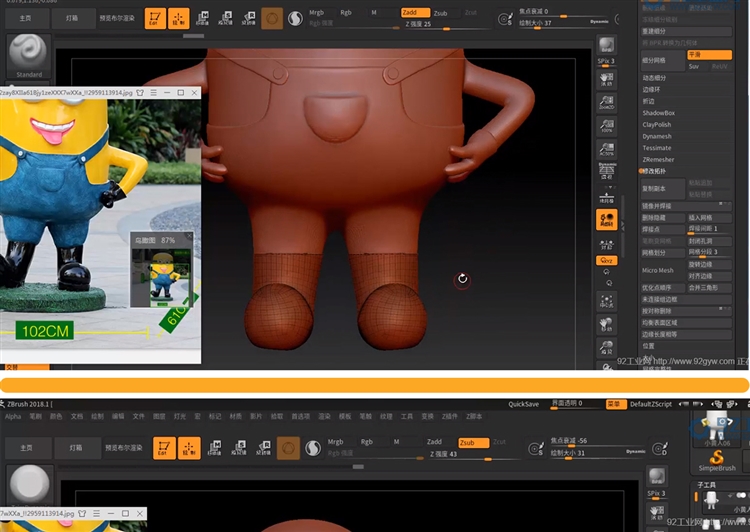750x532 pixels.
Task: Click the AC50% antialiased half-size icon
Action: pos(607,149)
